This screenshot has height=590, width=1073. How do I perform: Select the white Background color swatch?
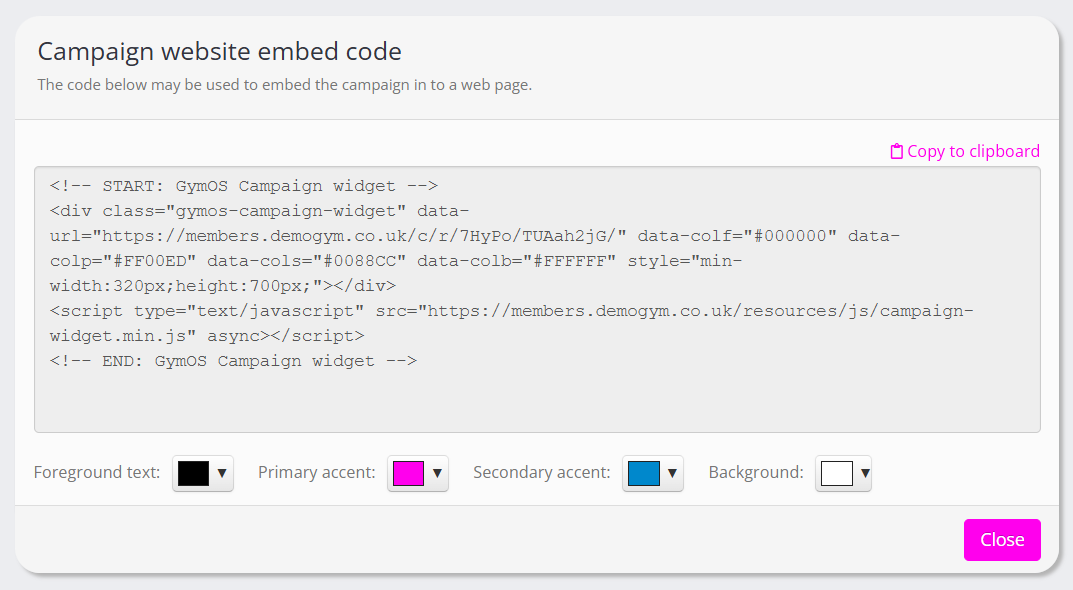836,473
